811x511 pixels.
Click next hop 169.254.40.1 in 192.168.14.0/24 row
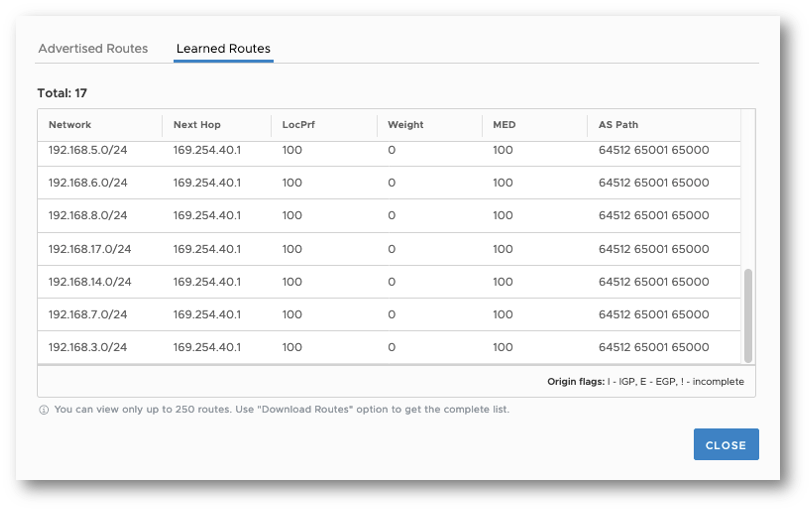point(207,282)
